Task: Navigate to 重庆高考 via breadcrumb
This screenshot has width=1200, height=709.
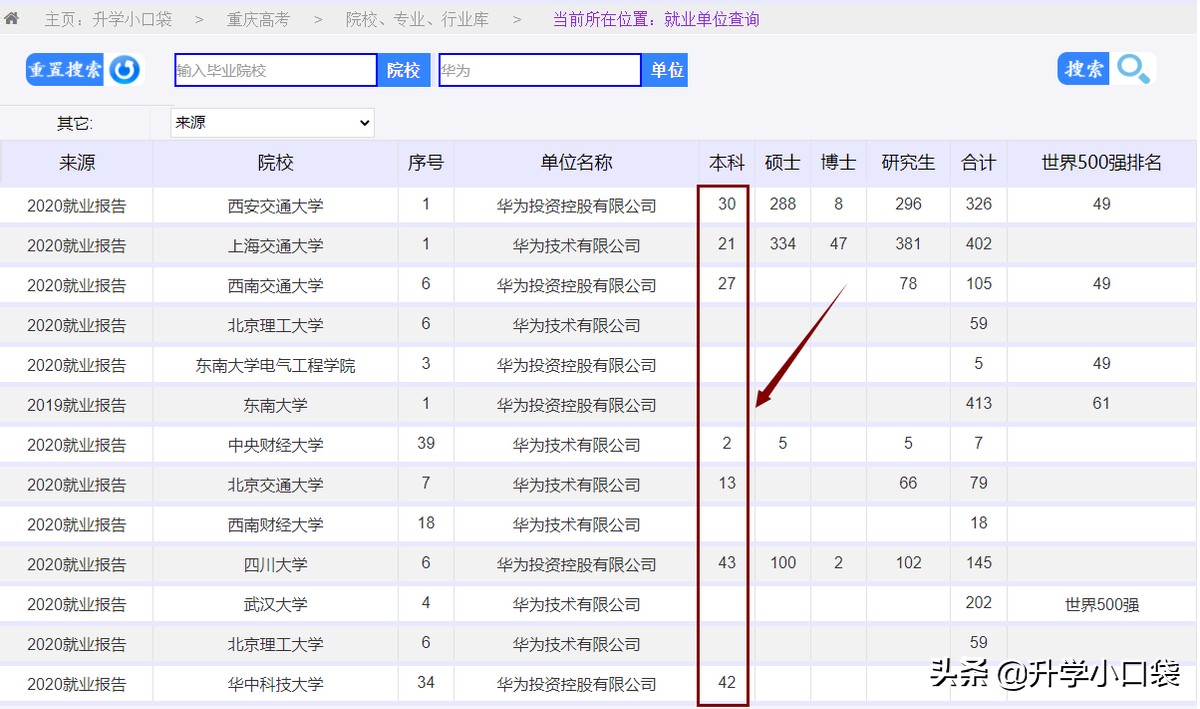Action: pyautogui.click(x=260, y=17)
